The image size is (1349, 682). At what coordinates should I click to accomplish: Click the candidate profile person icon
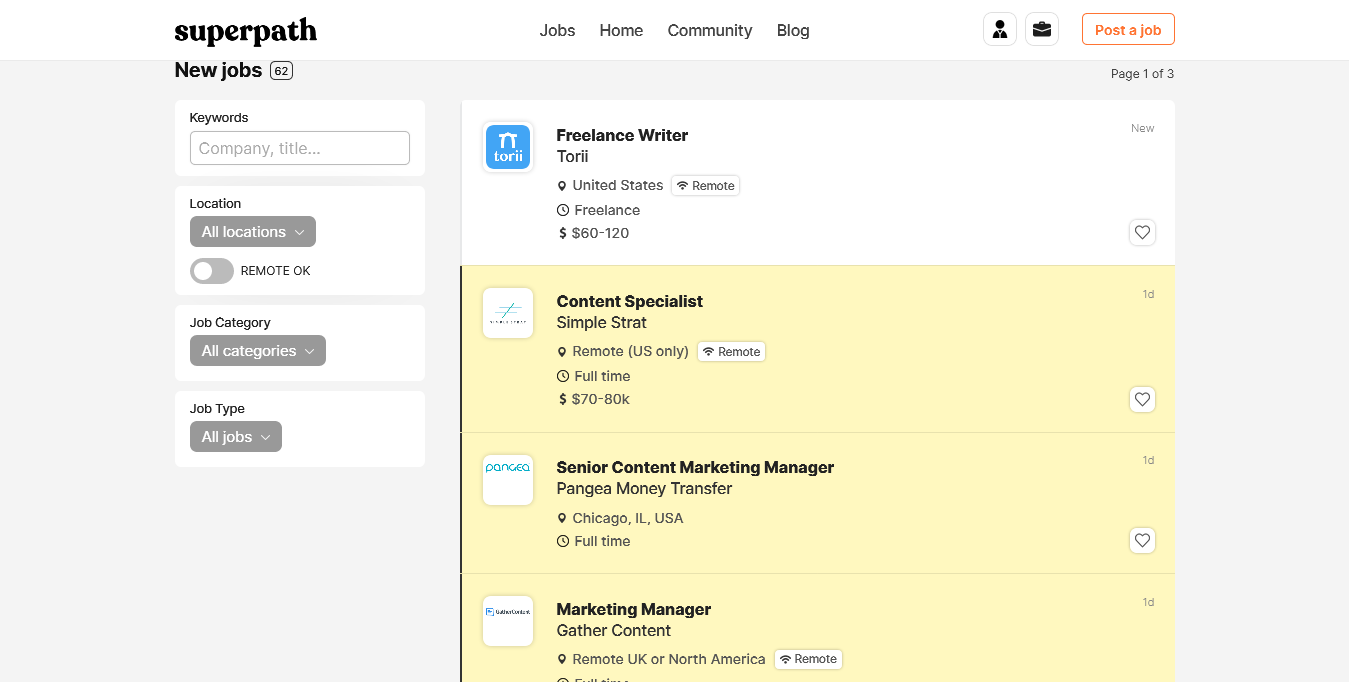(x=999, y=30)
